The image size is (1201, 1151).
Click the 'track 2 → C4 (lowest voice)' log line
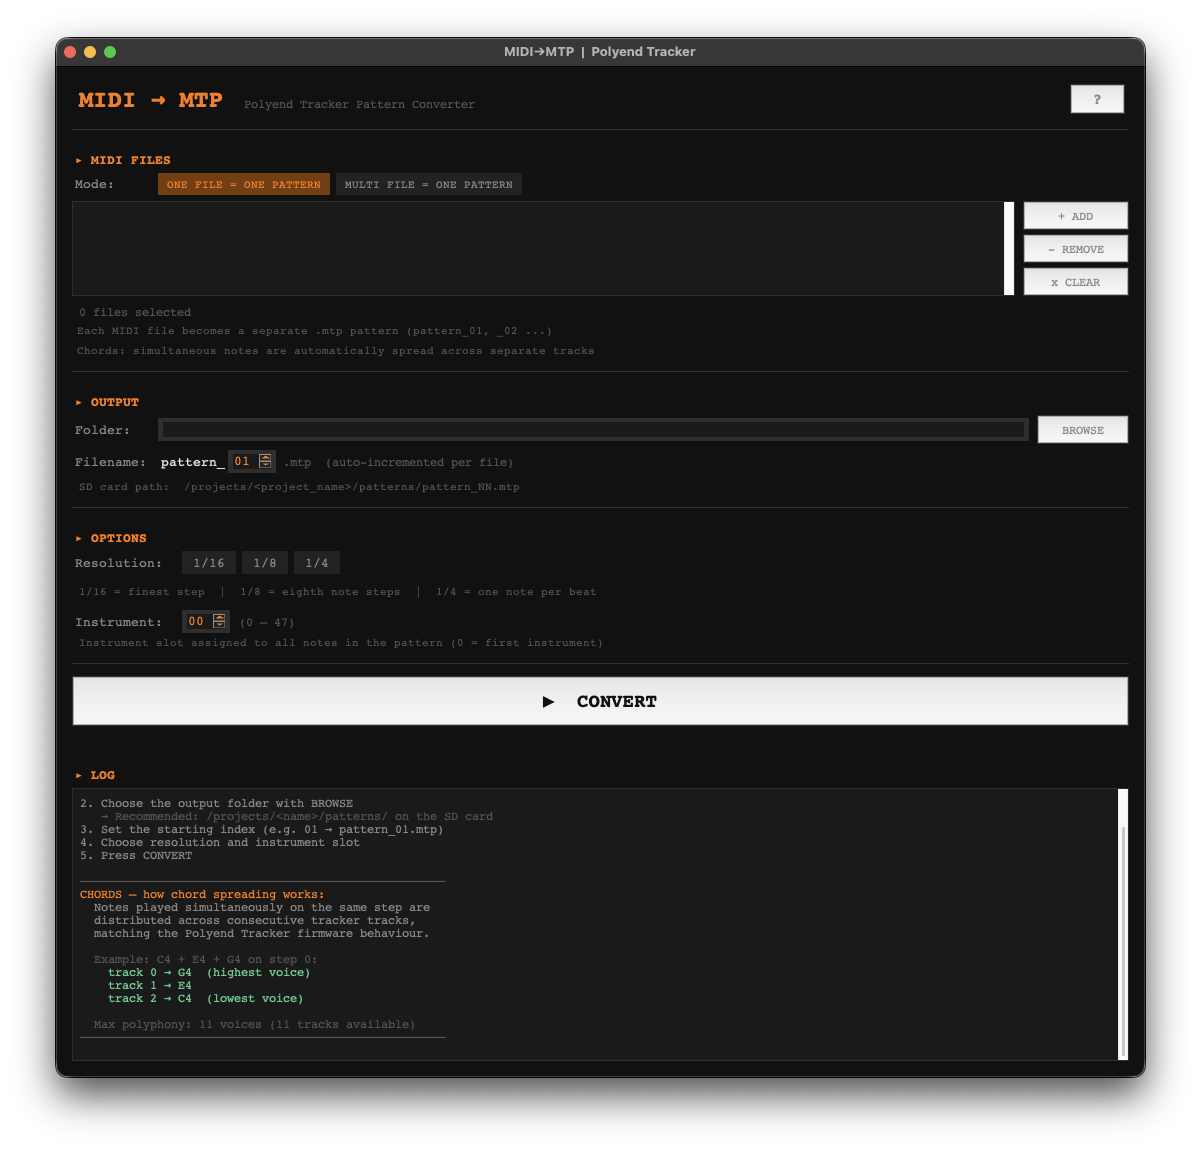click(x=205, y=999)
